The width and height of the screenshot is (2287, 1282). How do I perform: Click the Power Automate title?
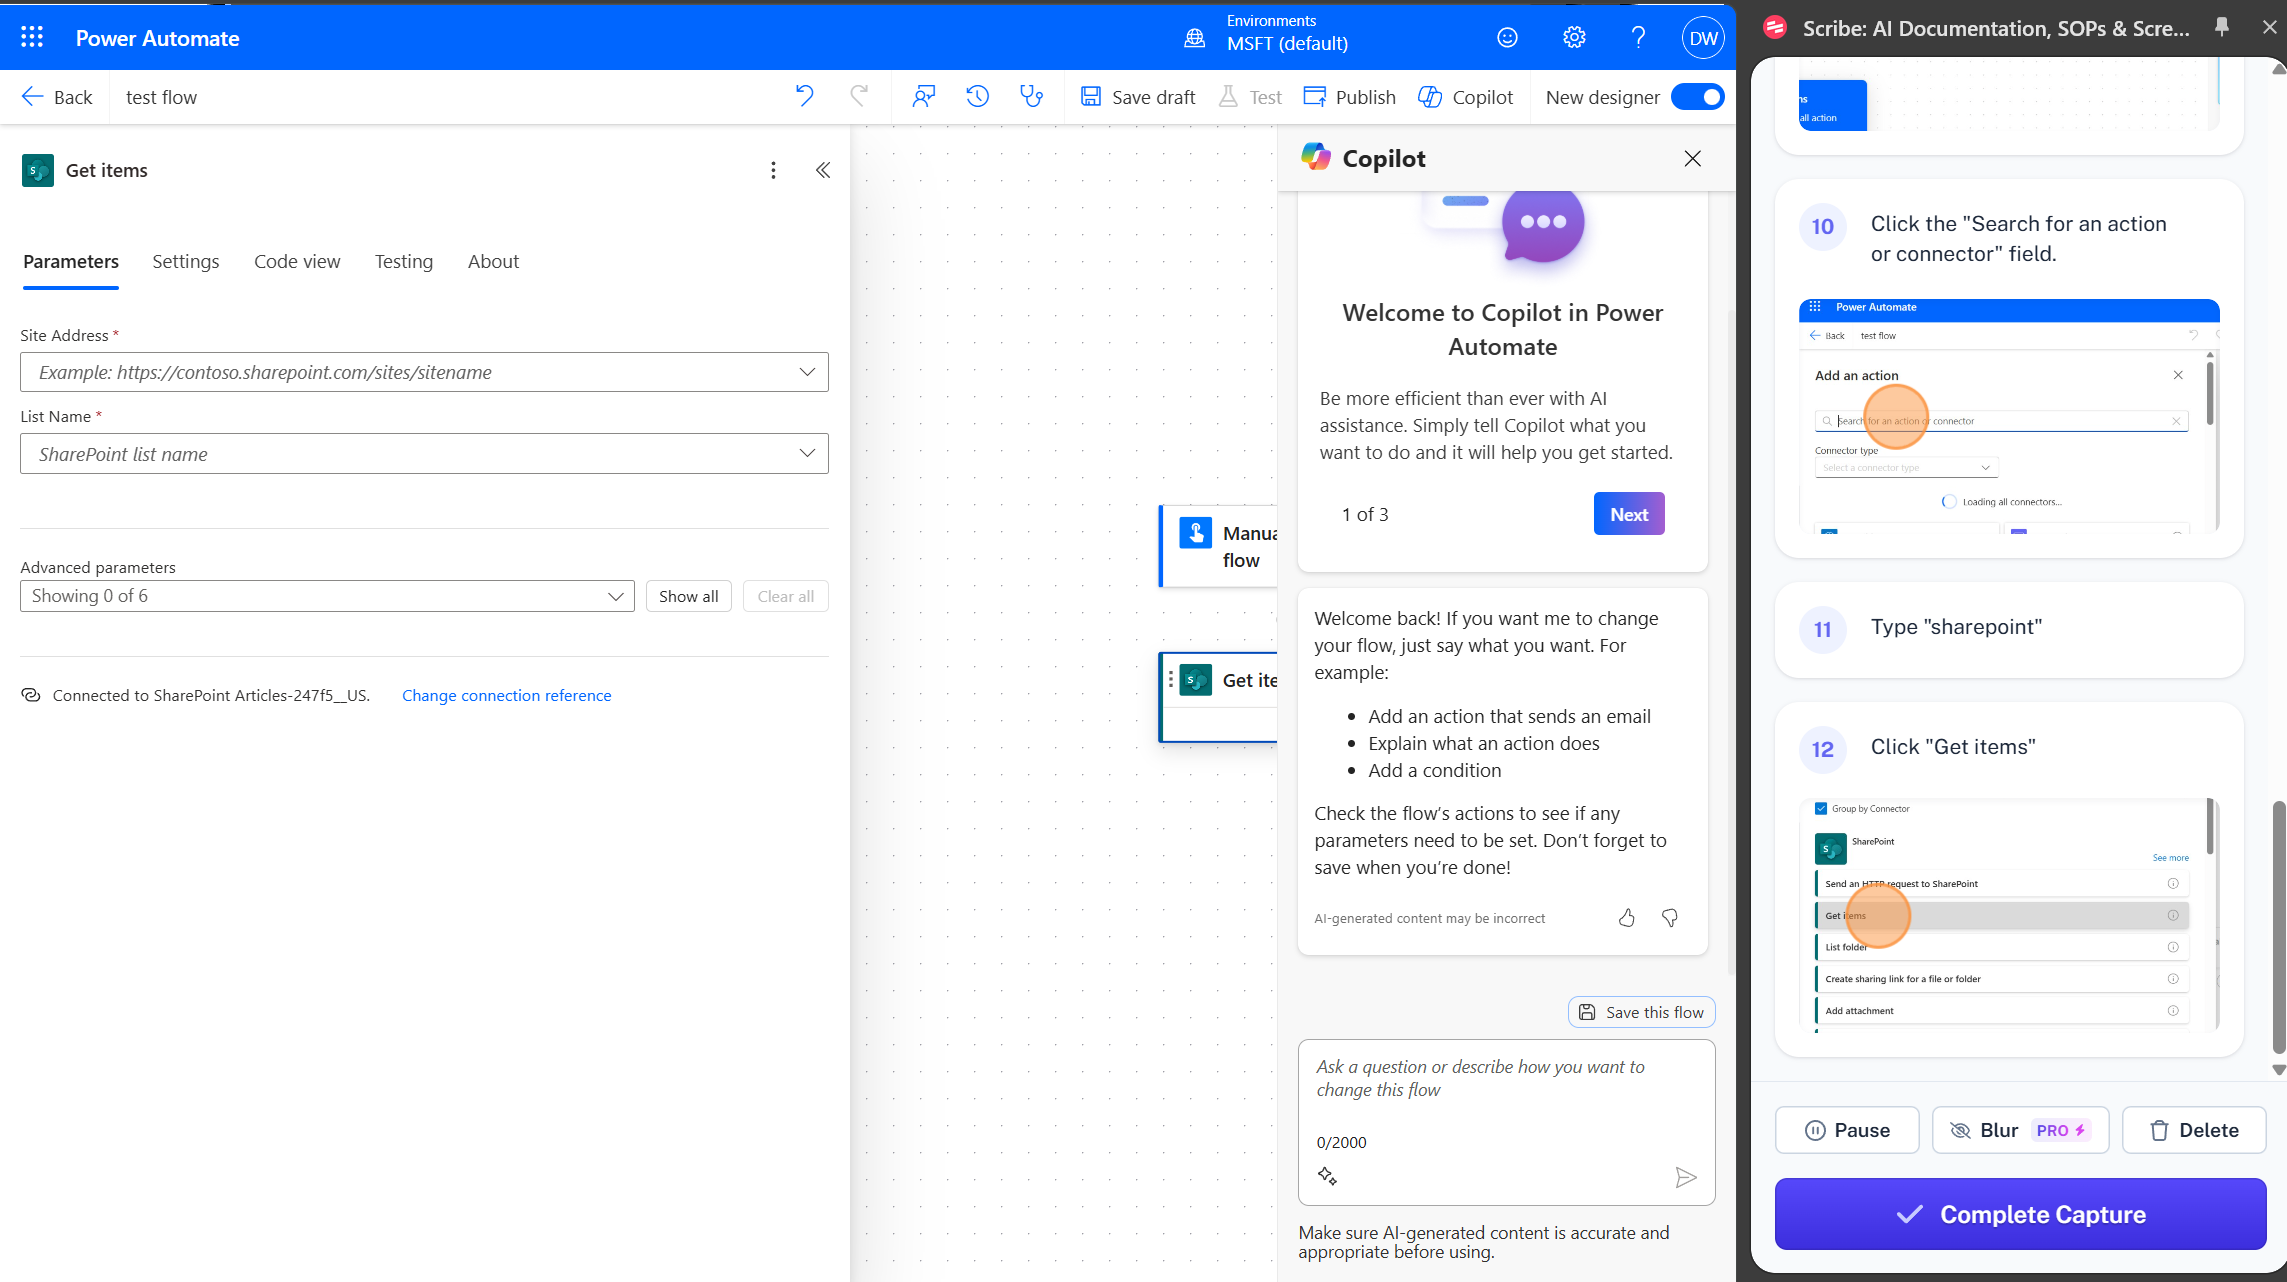[x=157, y=38]
